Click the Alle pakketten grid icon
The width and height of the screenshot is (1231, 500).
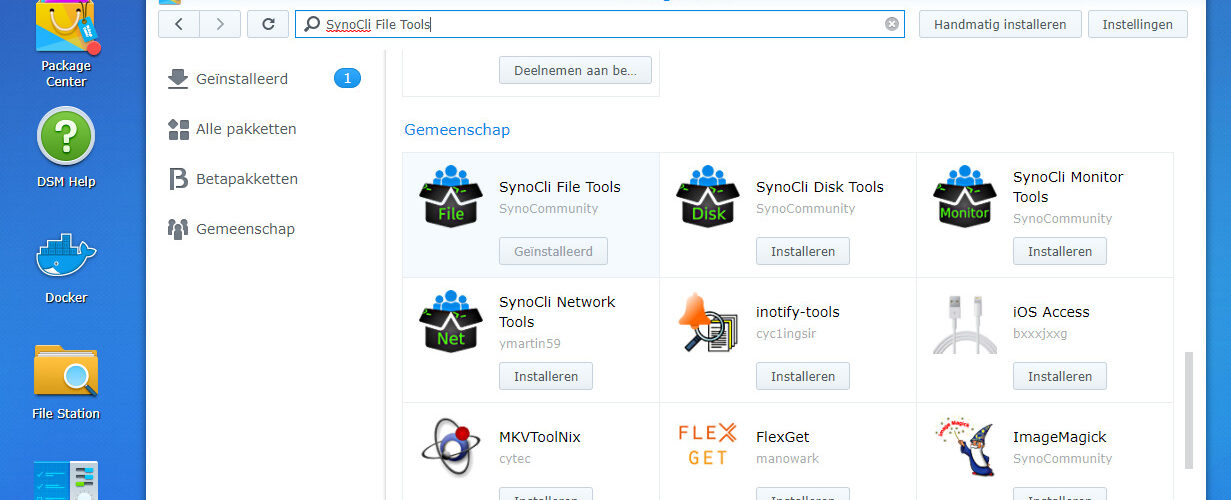coord(178,129)
